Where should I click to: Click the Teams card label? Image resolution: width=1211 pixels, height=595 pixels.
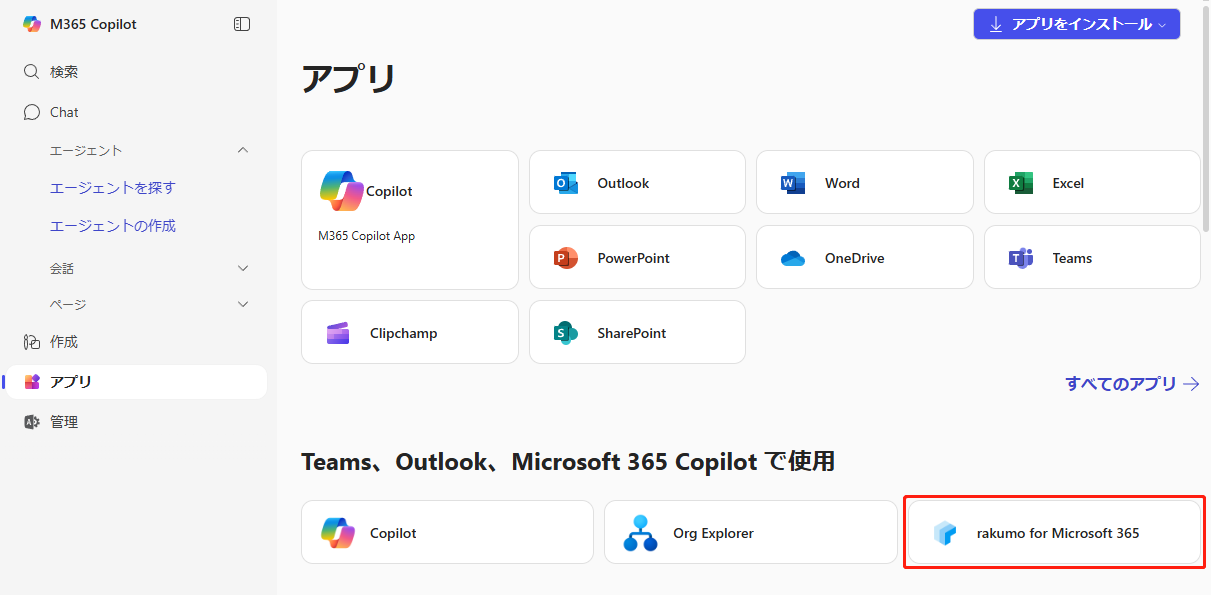[1072, 258]
